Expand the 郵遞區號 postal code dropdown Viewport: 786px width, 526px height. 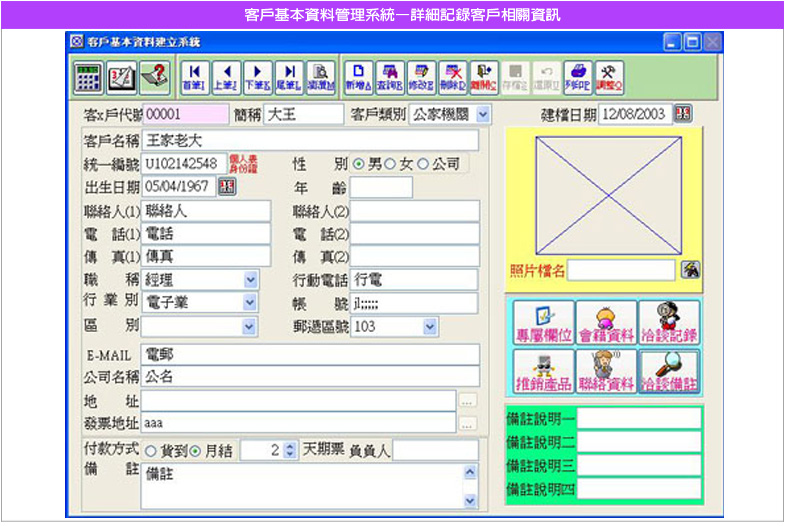point(429,326)
